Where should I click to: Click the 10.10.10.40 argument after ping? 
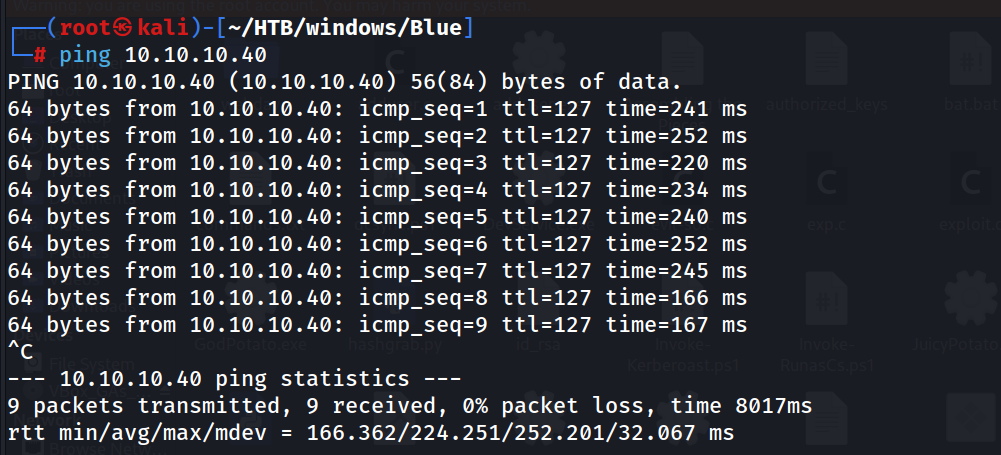(x=195, y=56)
